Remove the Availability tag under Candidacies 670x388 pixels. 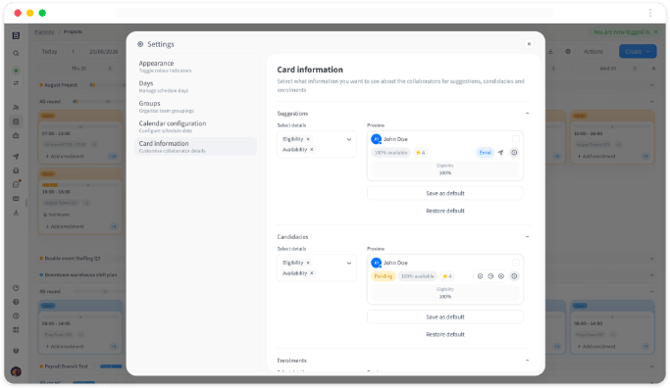[x=312, y=273]
